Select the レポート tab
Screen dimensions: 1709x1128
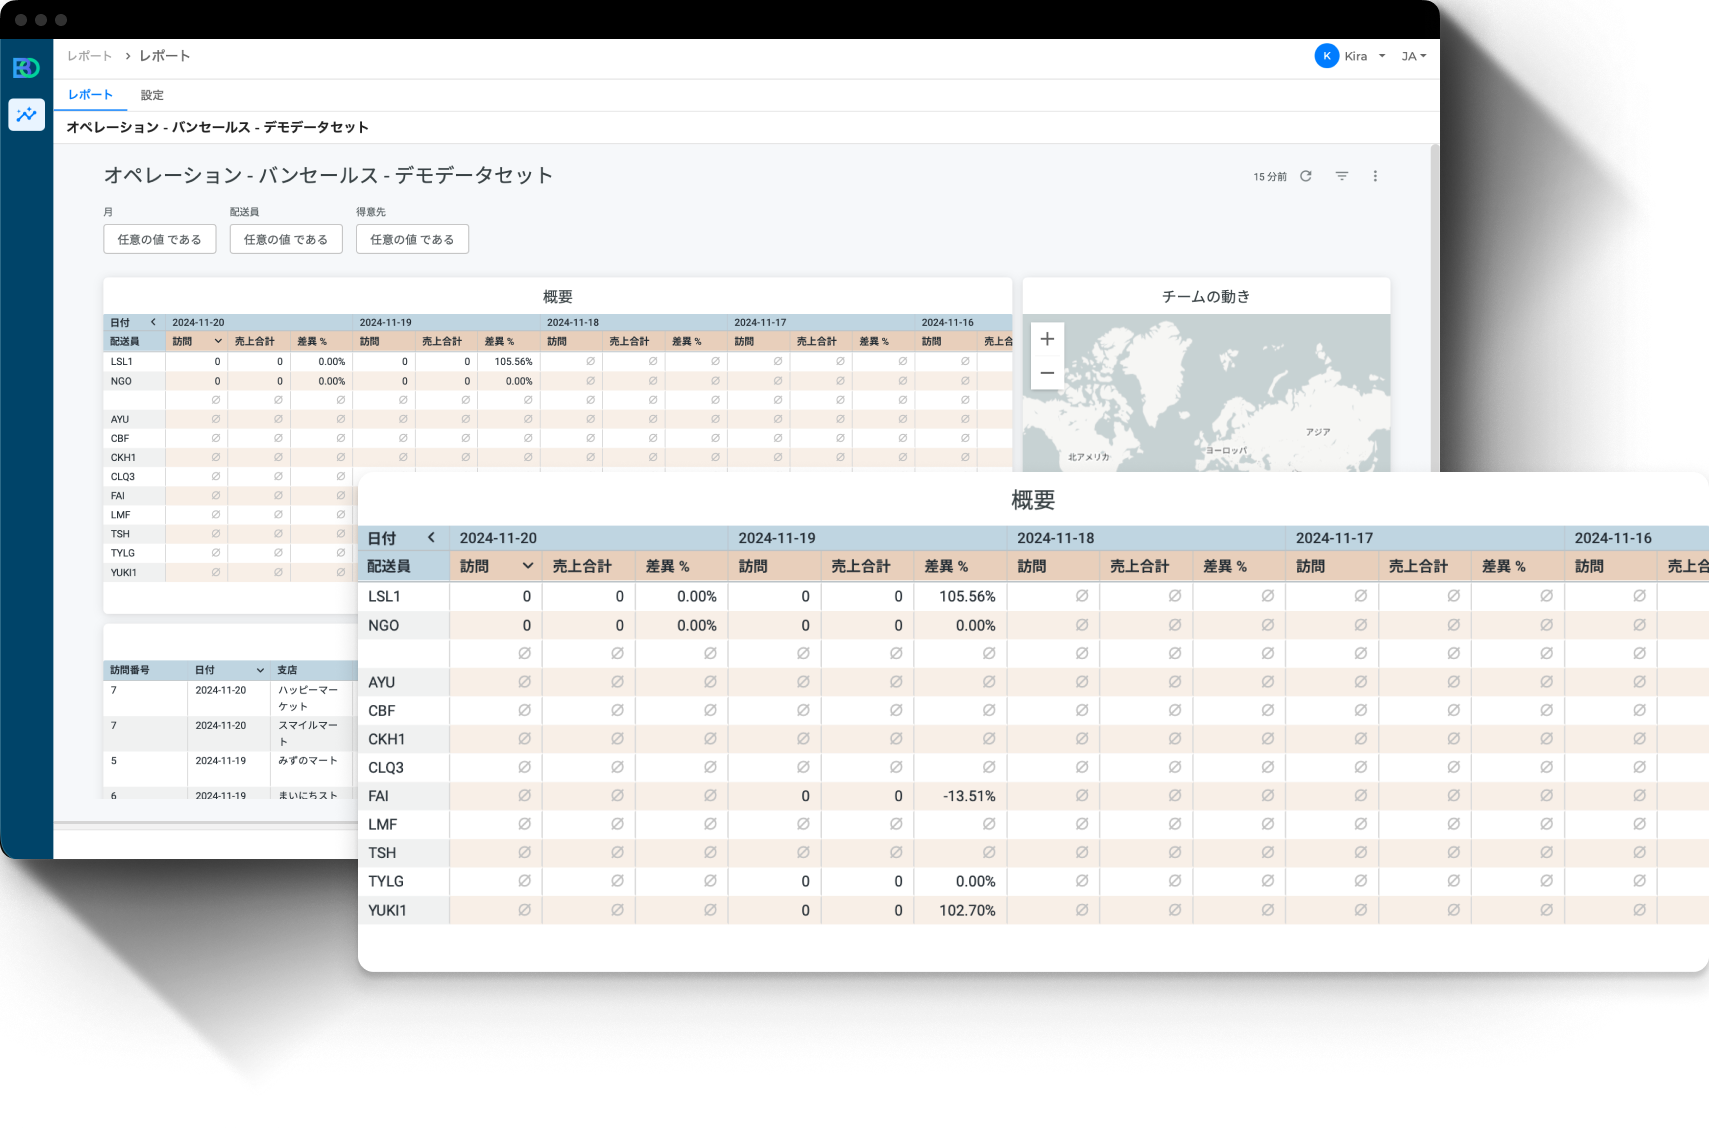[x=90, y=95]
